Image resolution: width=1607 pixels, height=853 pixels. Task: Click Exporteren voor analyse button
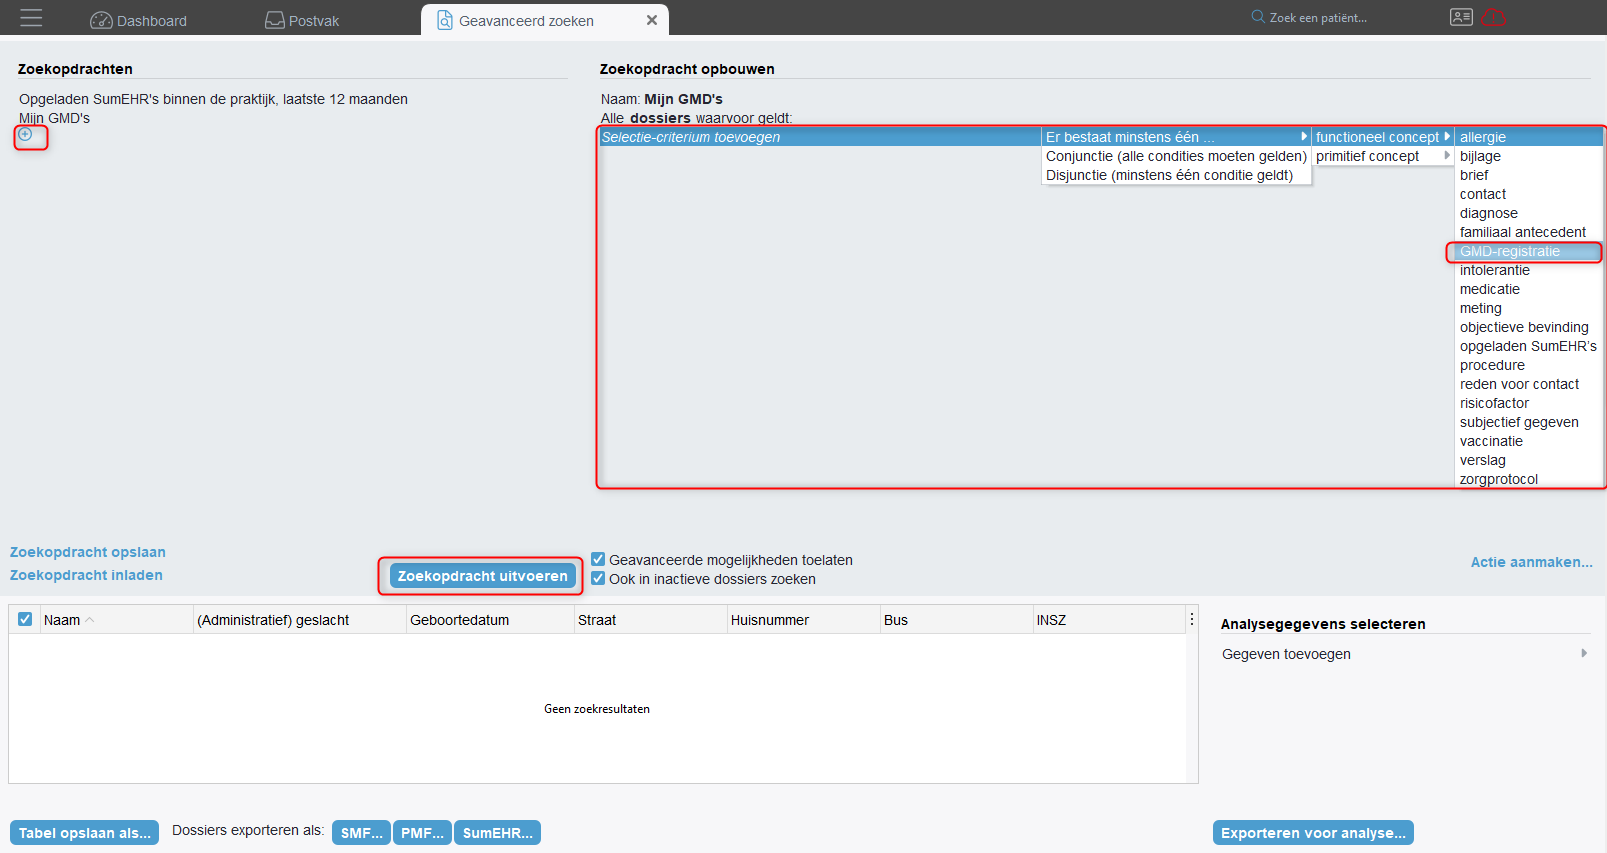coord(1313,833)
